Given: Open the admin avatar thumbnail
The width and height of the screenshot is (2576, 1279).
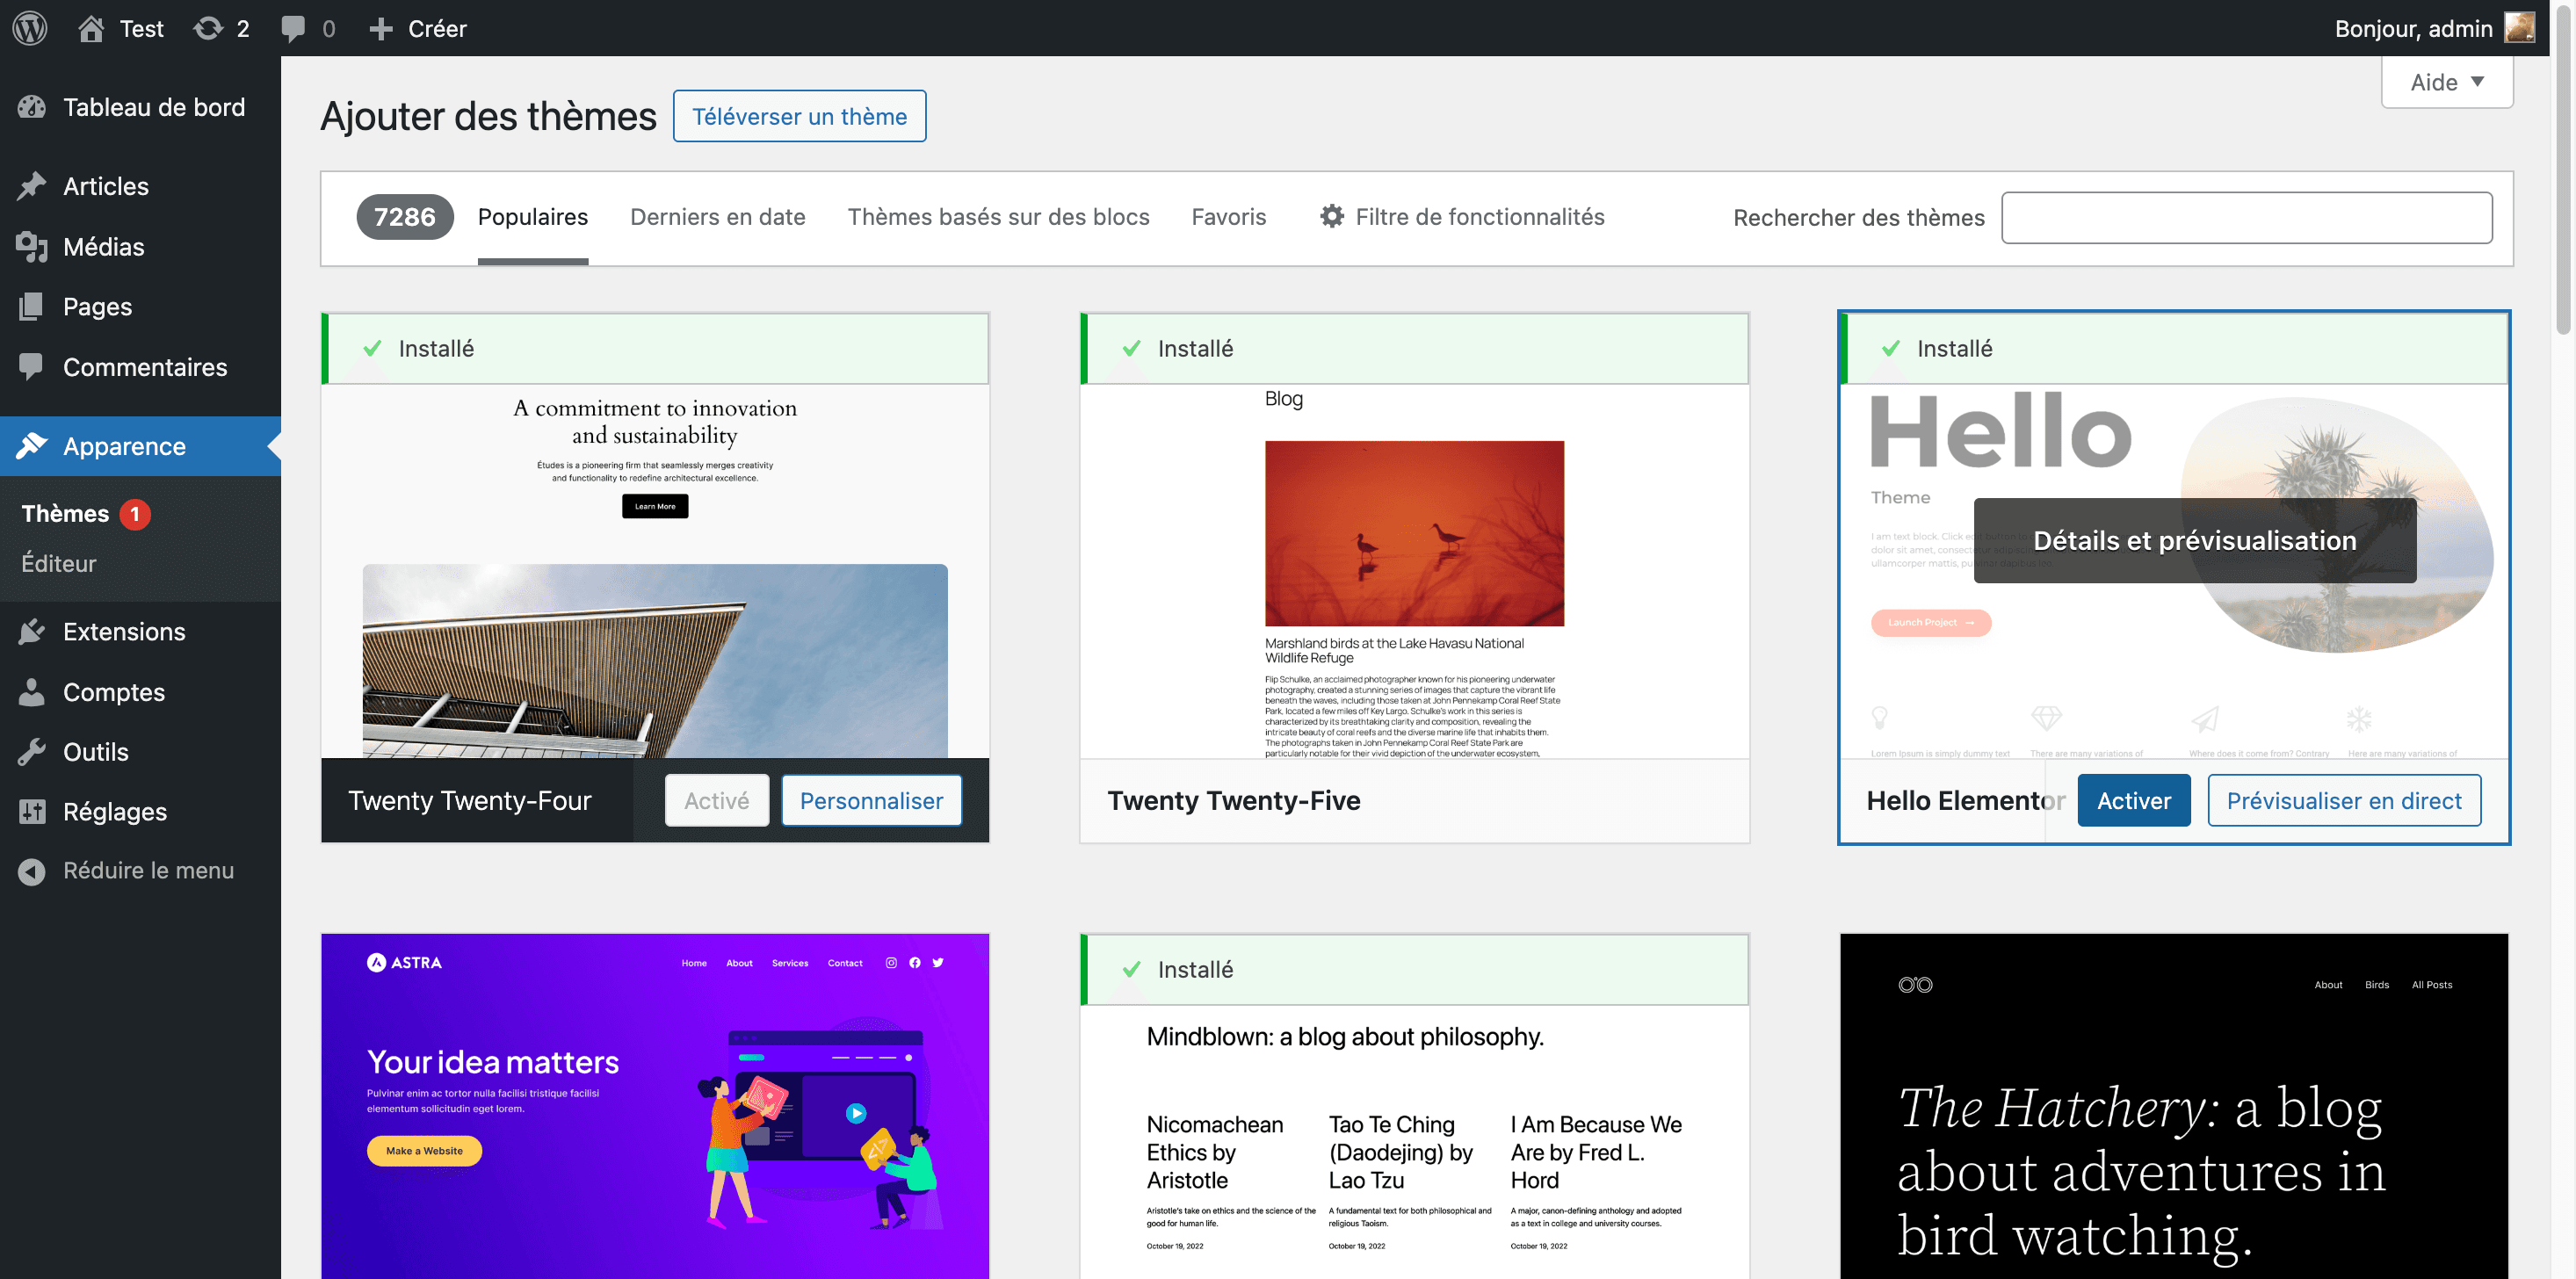Looking at the screenshot, I should 2519,28.
